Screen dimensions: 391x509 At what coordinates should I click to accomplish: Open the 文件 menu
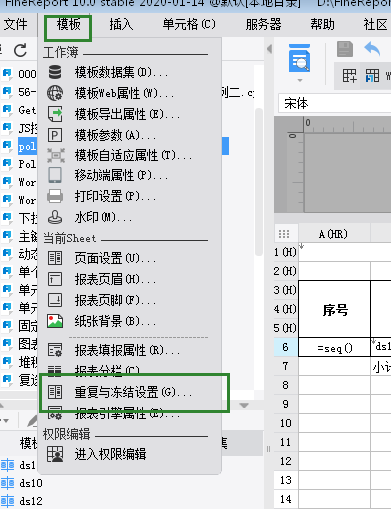15,24
